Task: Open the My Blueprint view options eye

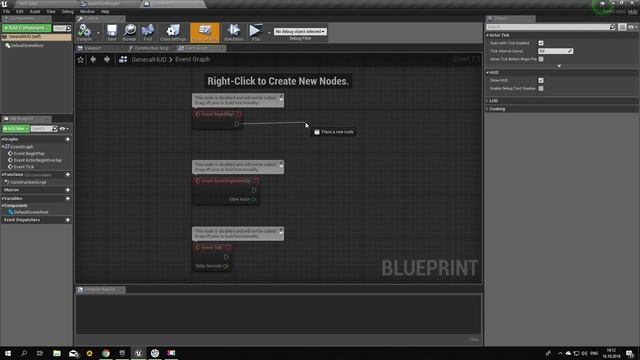Action: (64, 129)
